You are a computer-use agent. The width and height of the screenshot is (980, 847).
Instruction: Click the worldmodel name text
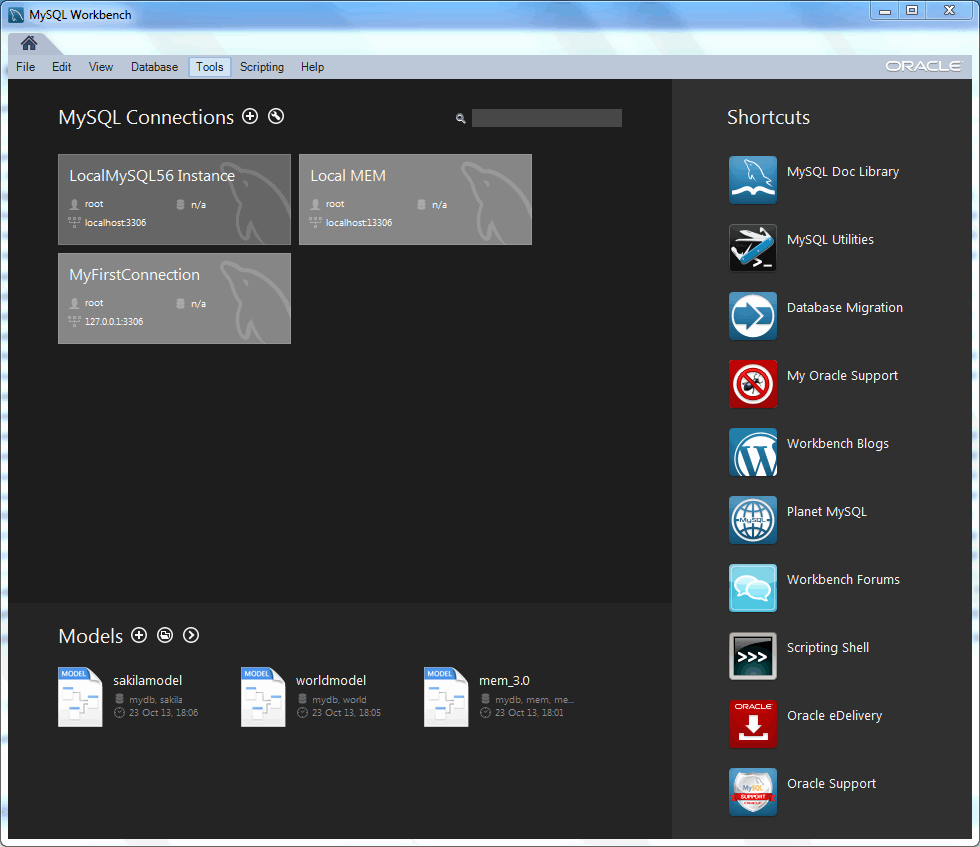(331, 681)
